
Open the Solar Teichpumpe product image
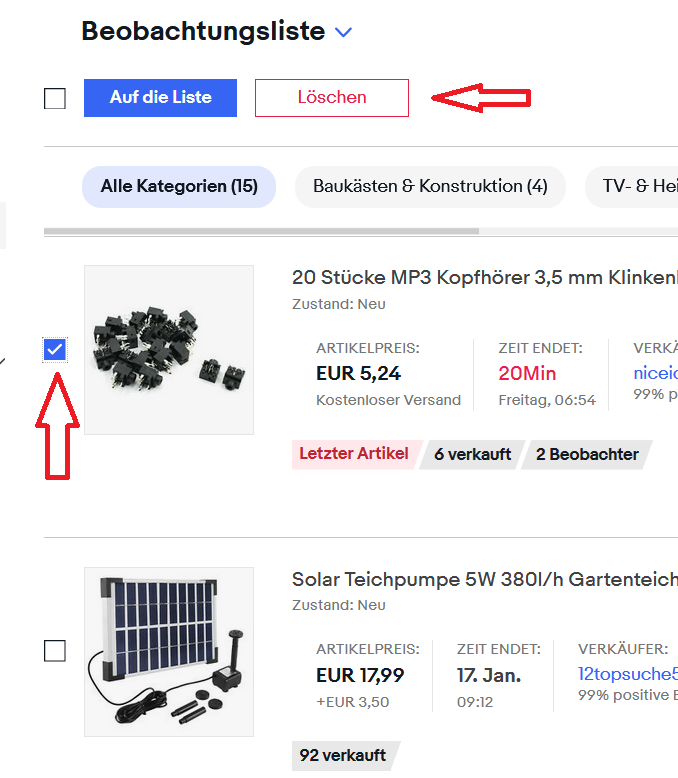click(169, 652)
